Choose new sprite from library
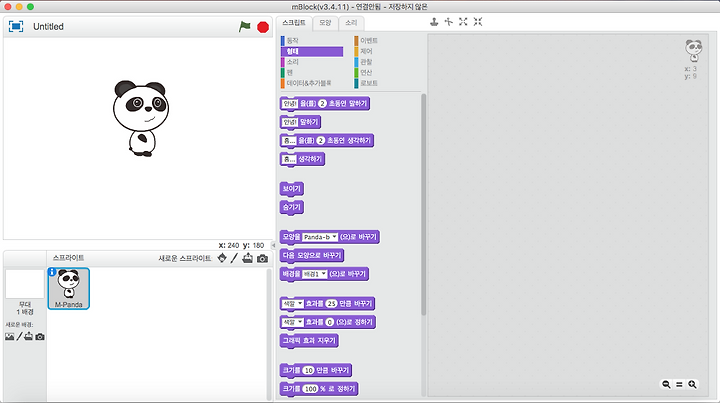This screenshot has height=403, width=720. pyautogui.click(x=222, y=258)
